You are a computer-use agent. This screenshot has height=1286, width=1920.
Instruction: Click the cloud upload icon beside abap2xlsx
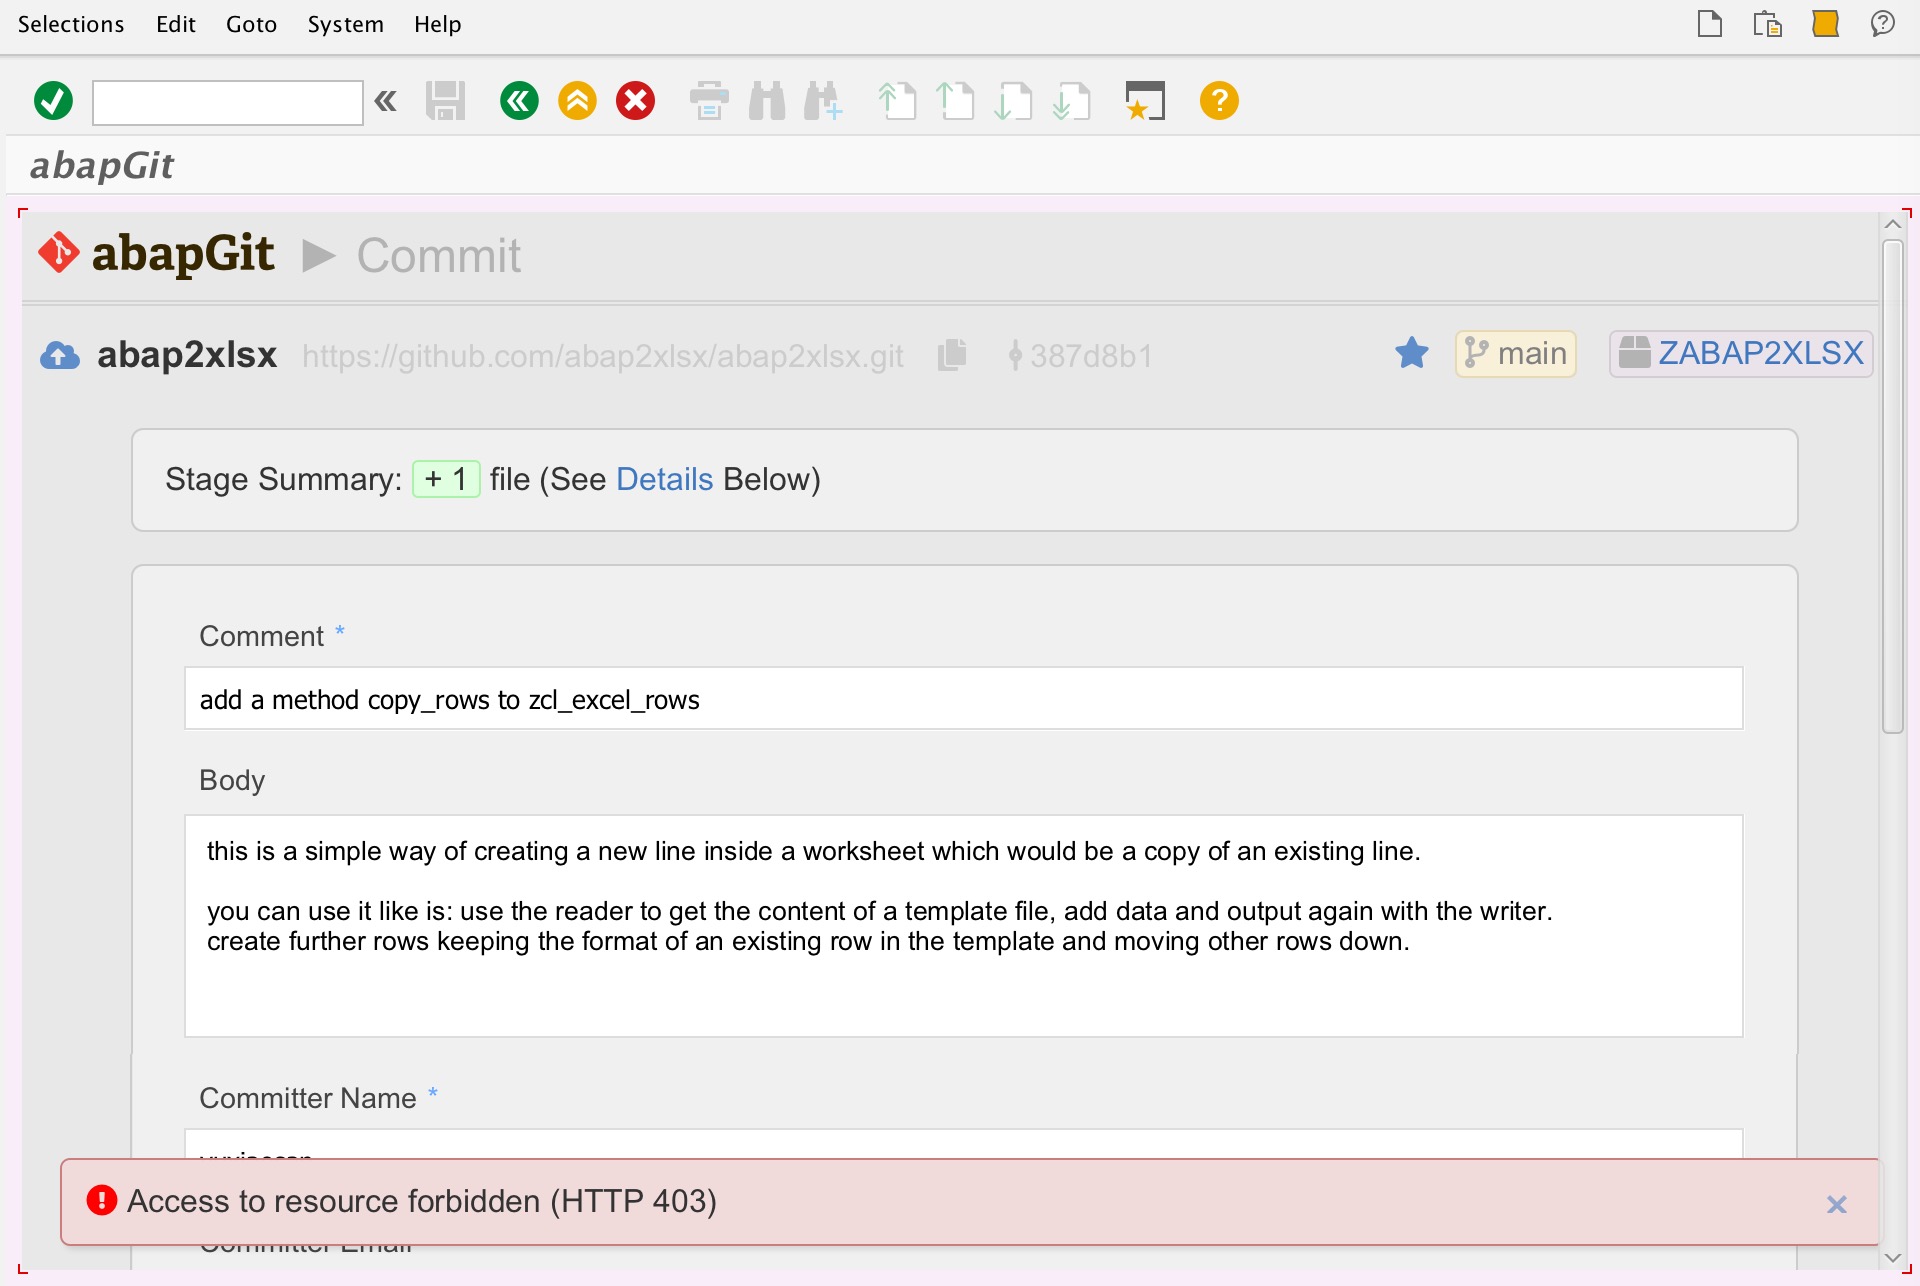point(59,355)
